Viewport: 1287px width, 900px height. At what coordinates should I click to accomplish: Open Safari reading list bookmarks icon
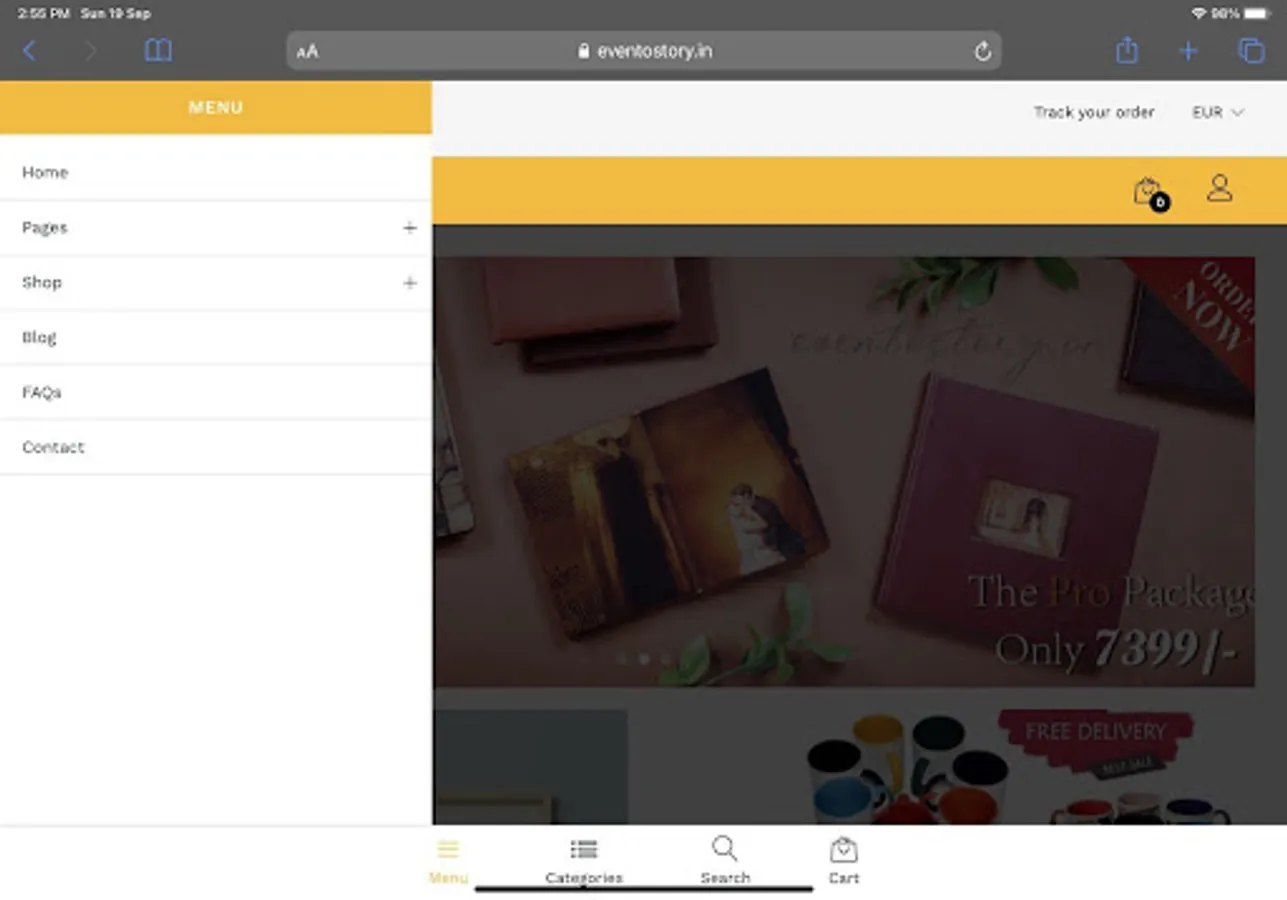point(157,50)
